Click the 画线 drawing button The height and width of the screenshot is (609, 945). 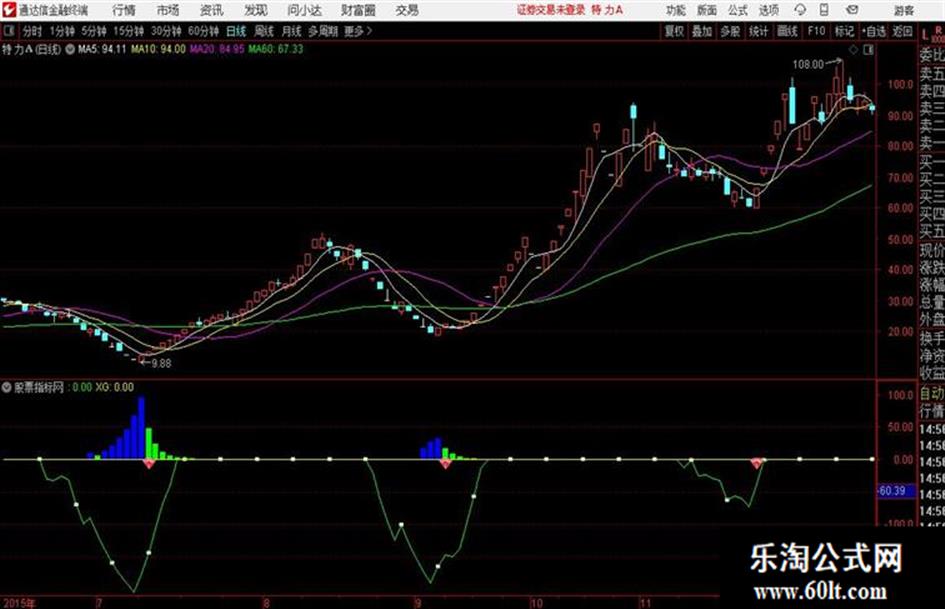(x=787, y=31)
